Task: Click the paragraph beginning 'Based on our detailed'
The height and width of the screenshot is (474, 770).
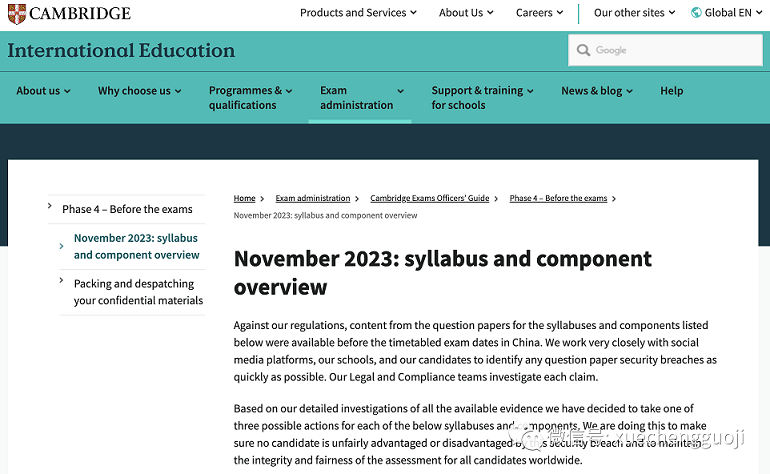Action: point(470,434)
